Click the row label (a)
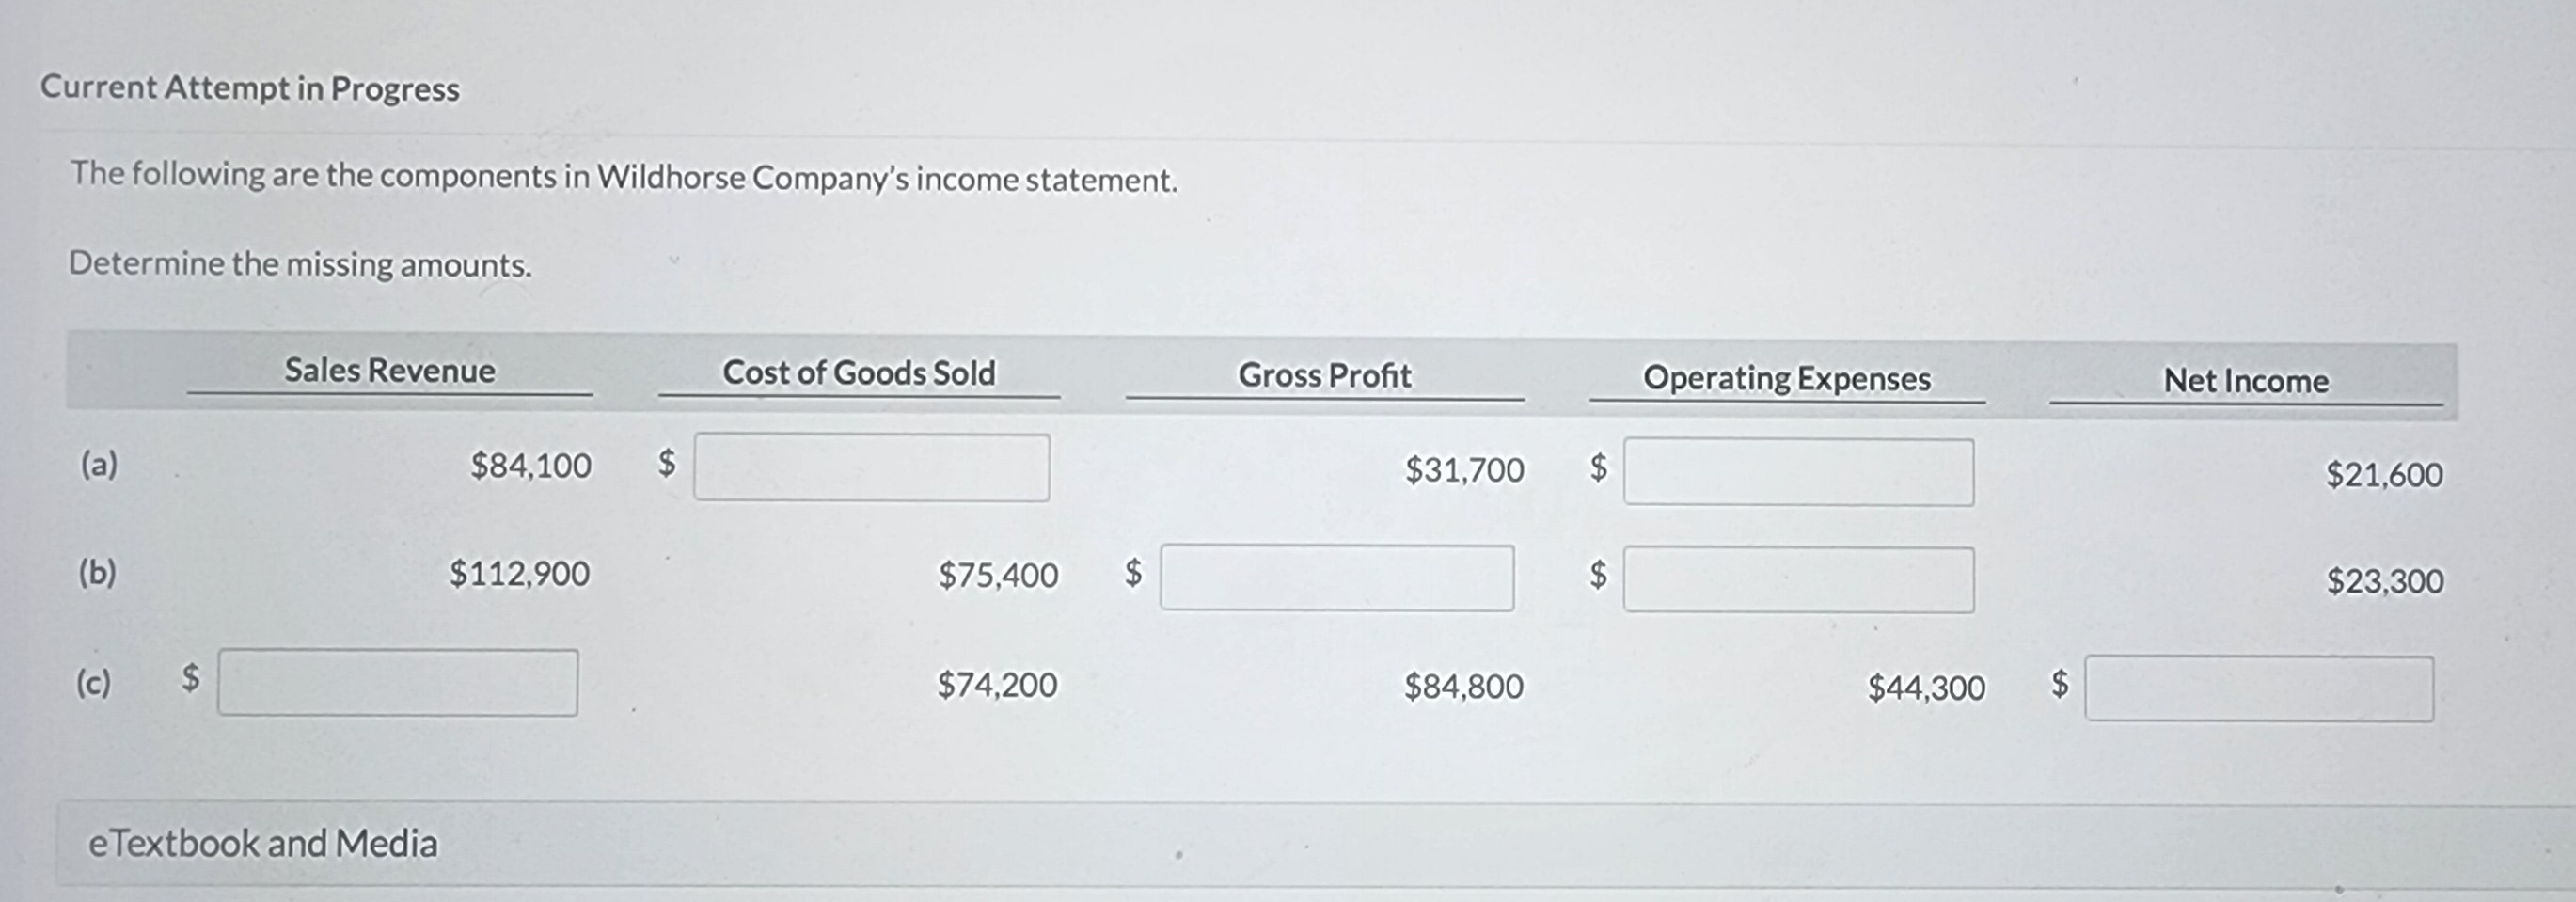The height and width of the screenshot is (902, 2576). pyautogui.click(x=96, y=463)
